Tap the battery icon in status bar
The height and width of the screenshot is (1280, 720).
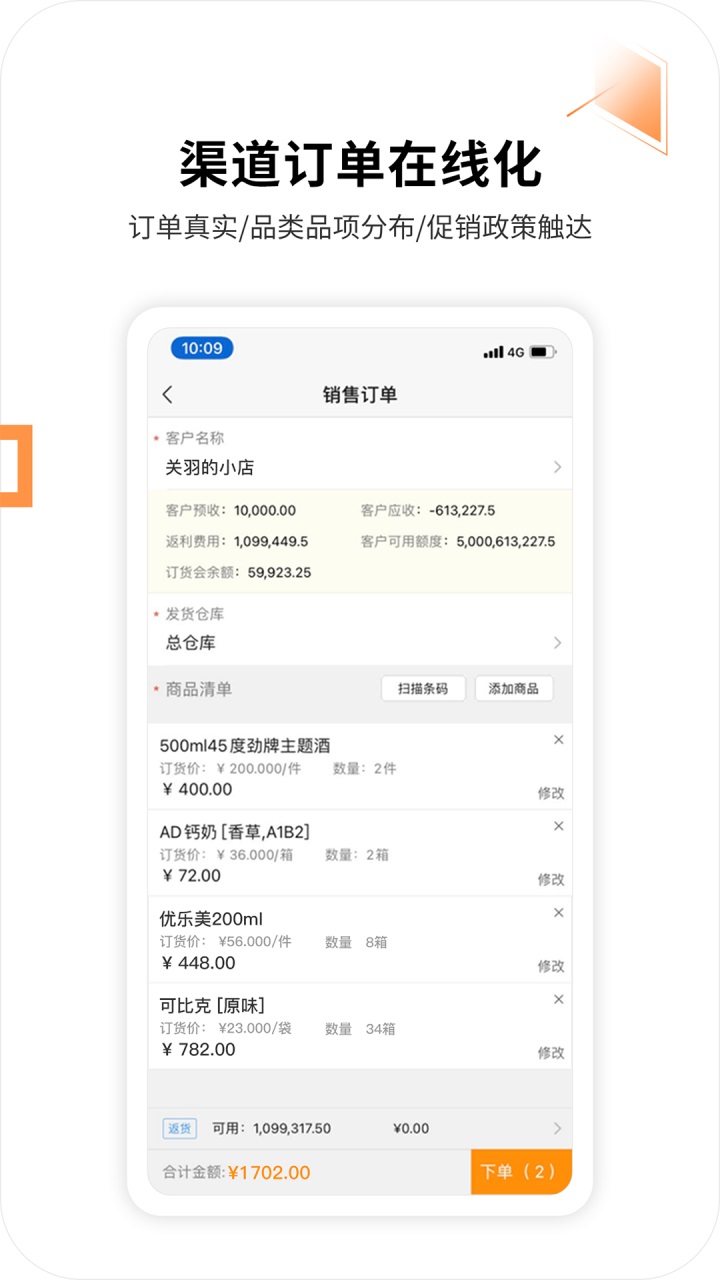pyautogui.click(x=542, y=352)
